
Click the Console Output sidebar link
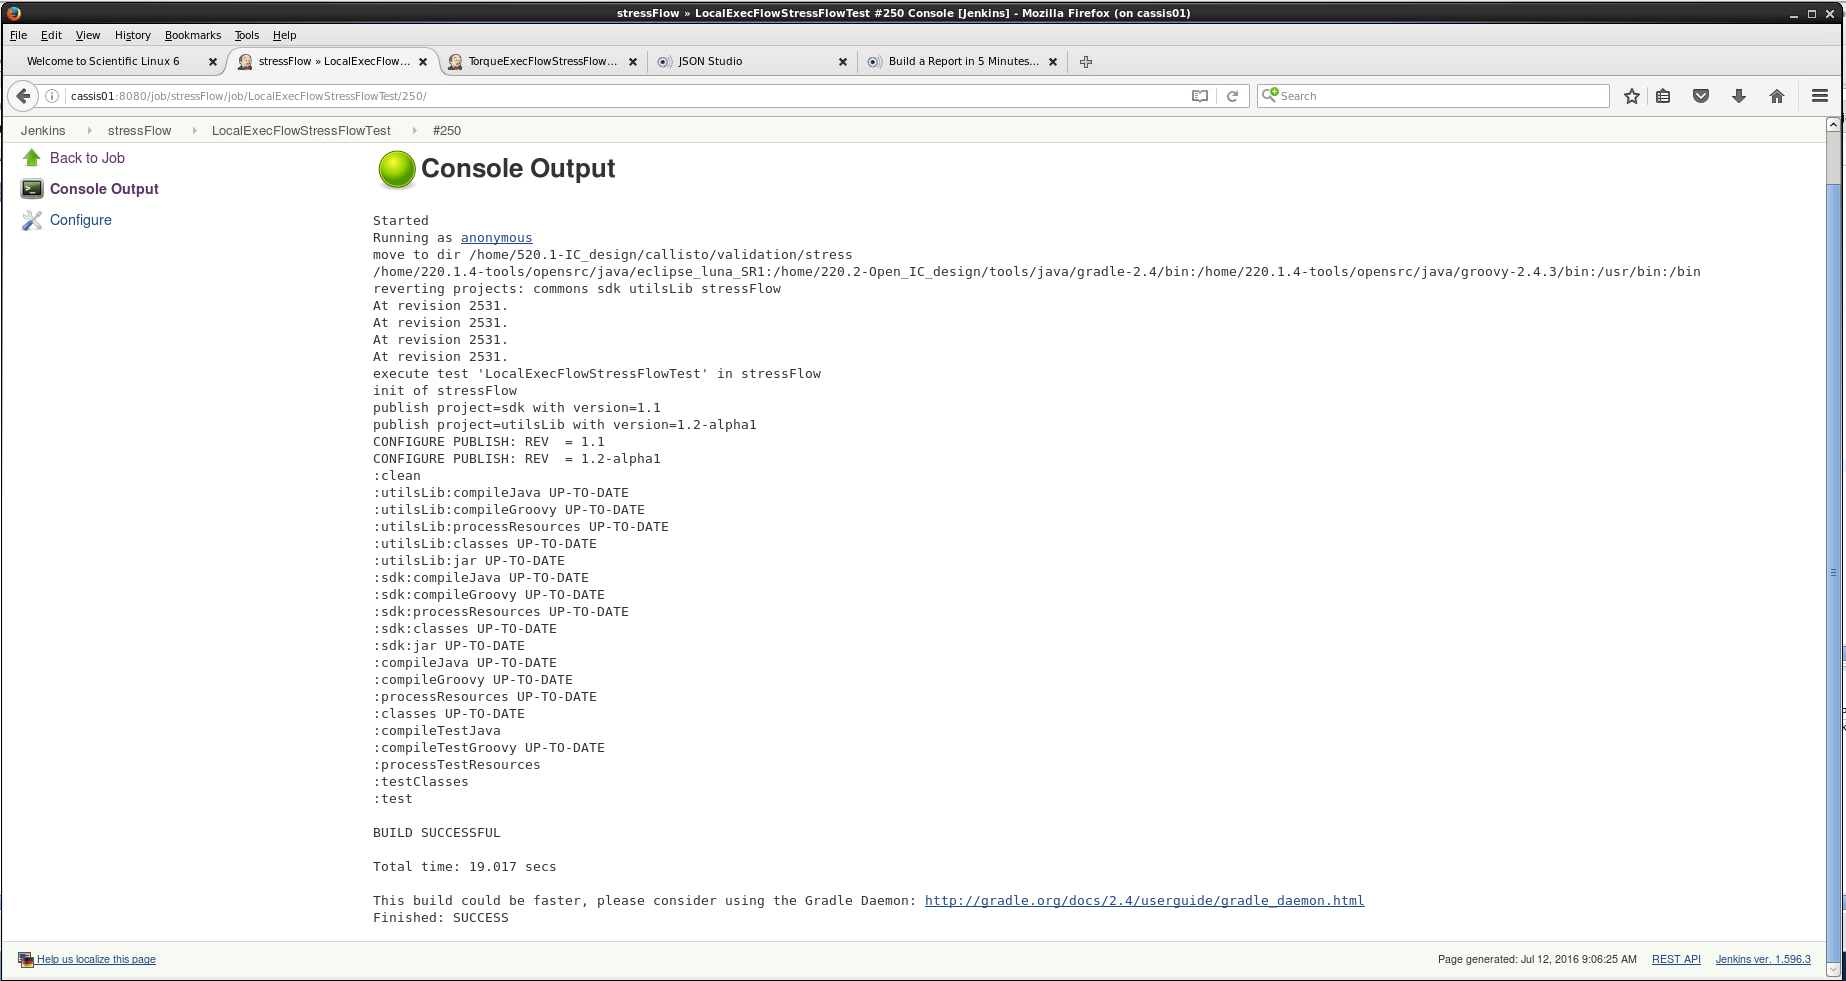click(104, 189)
